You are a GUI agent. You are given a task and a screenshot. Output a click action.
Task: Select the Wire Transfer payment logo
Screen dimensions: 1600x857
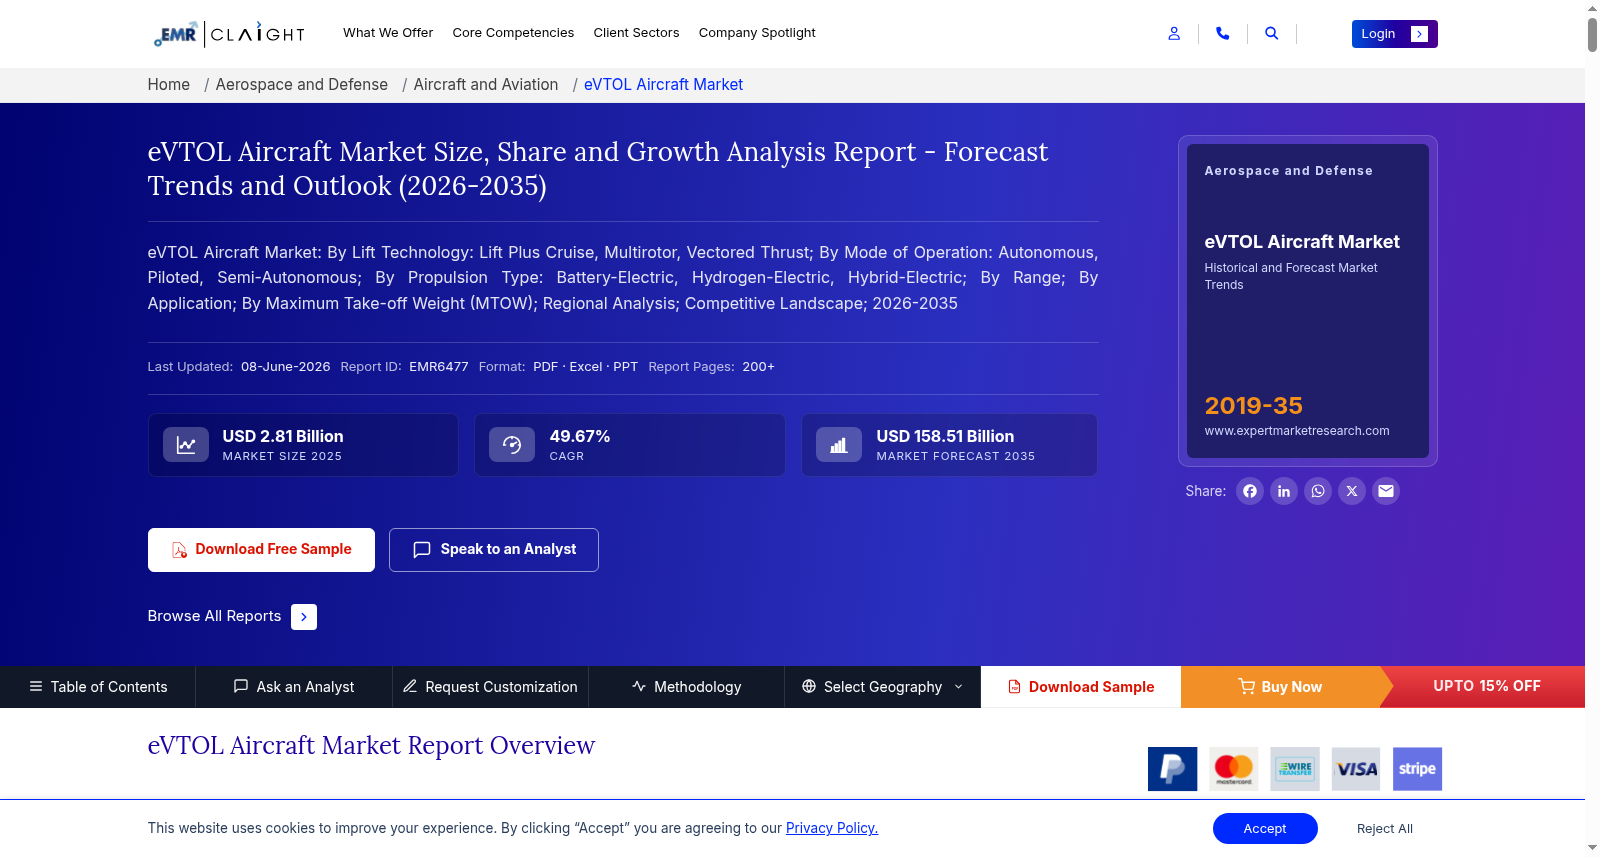tap(1295, 769)
